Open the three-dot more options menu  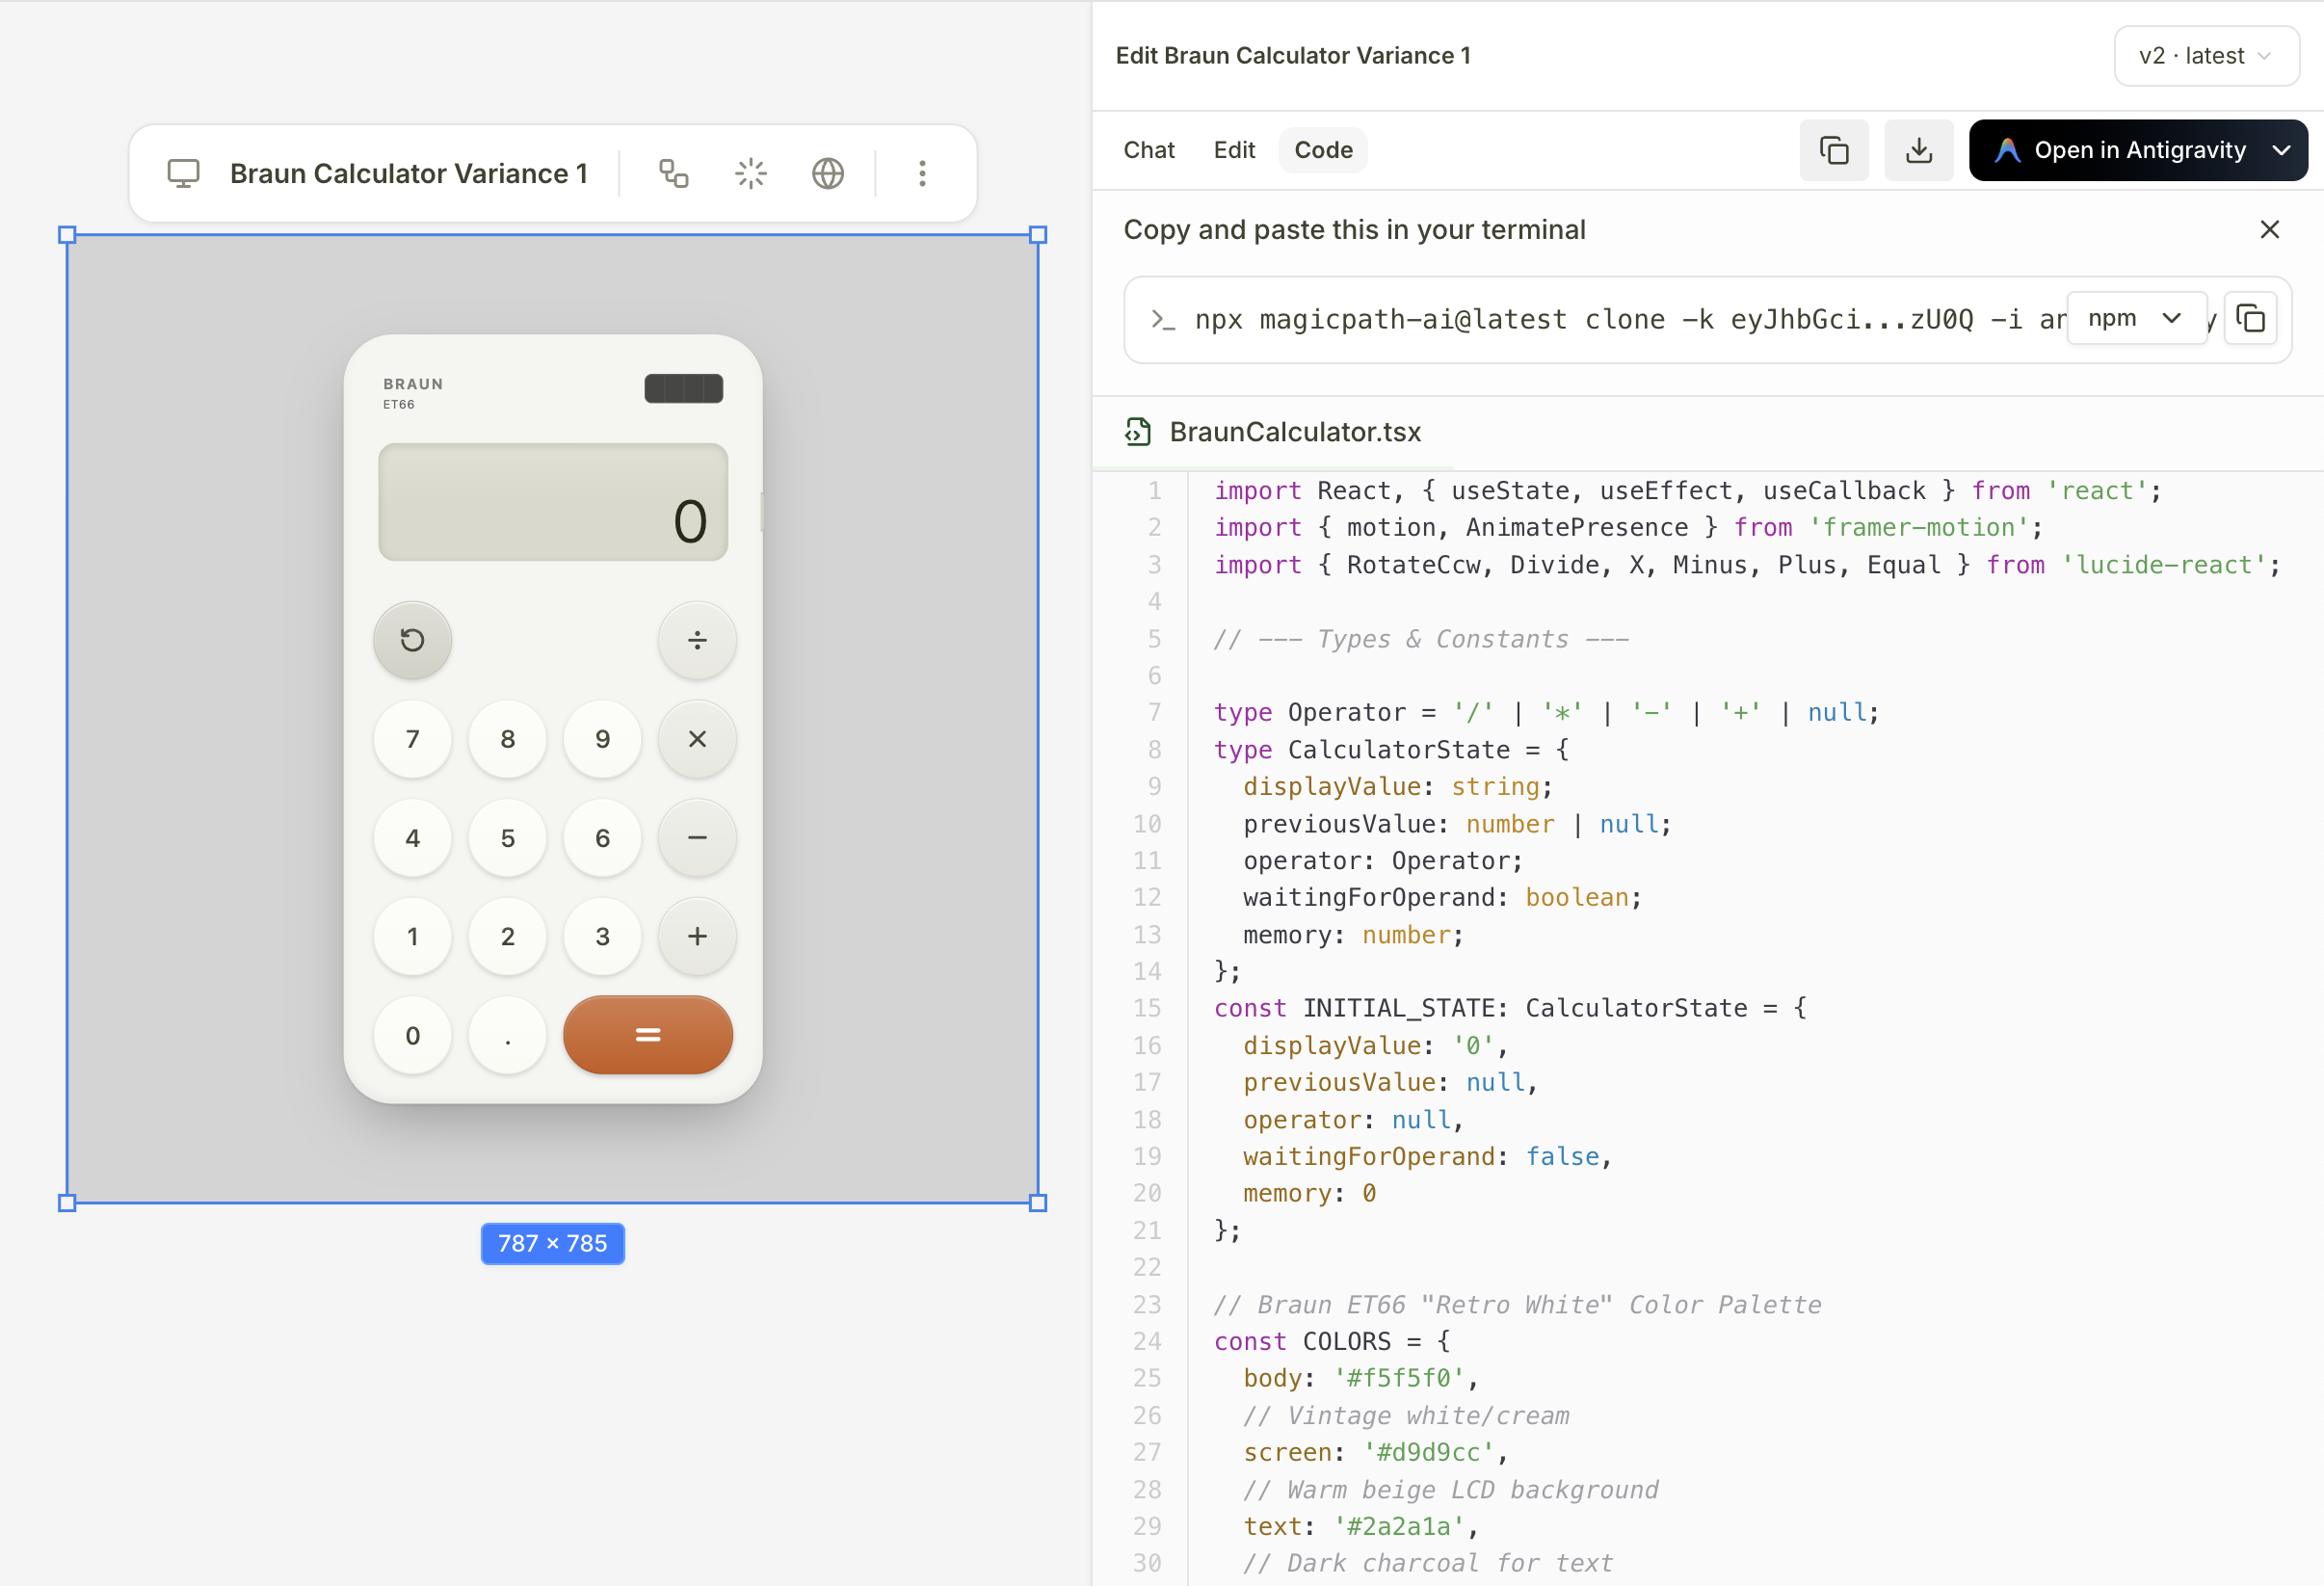(922, 174)
